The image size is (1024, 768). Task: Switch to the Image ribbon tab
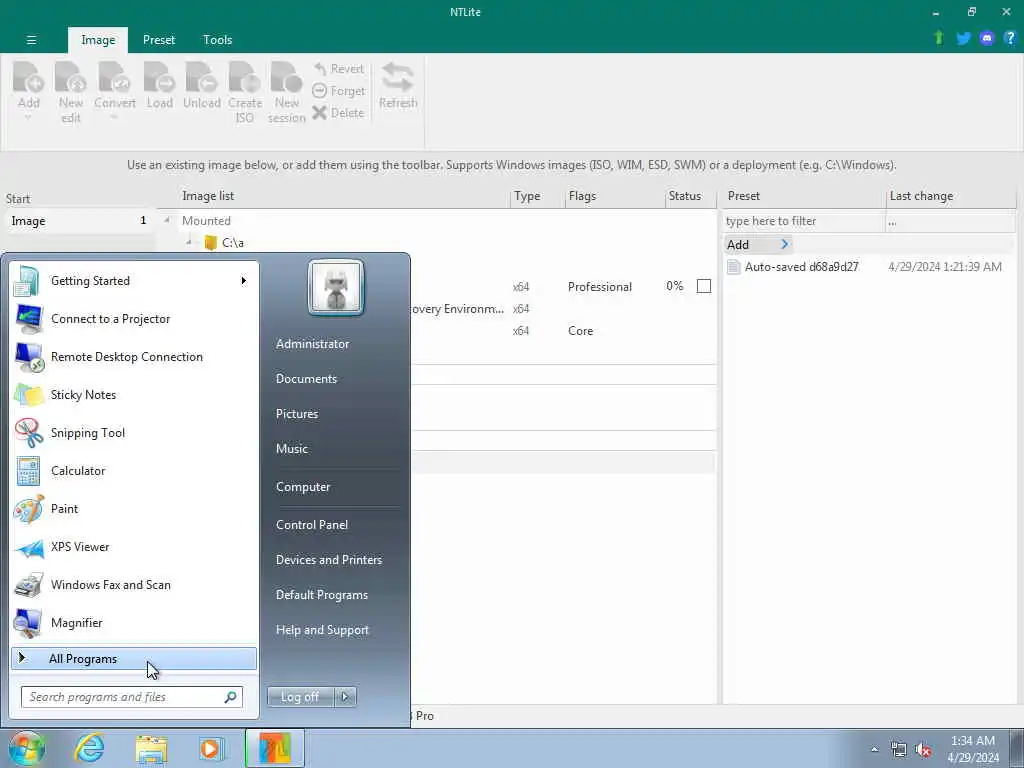98,40
